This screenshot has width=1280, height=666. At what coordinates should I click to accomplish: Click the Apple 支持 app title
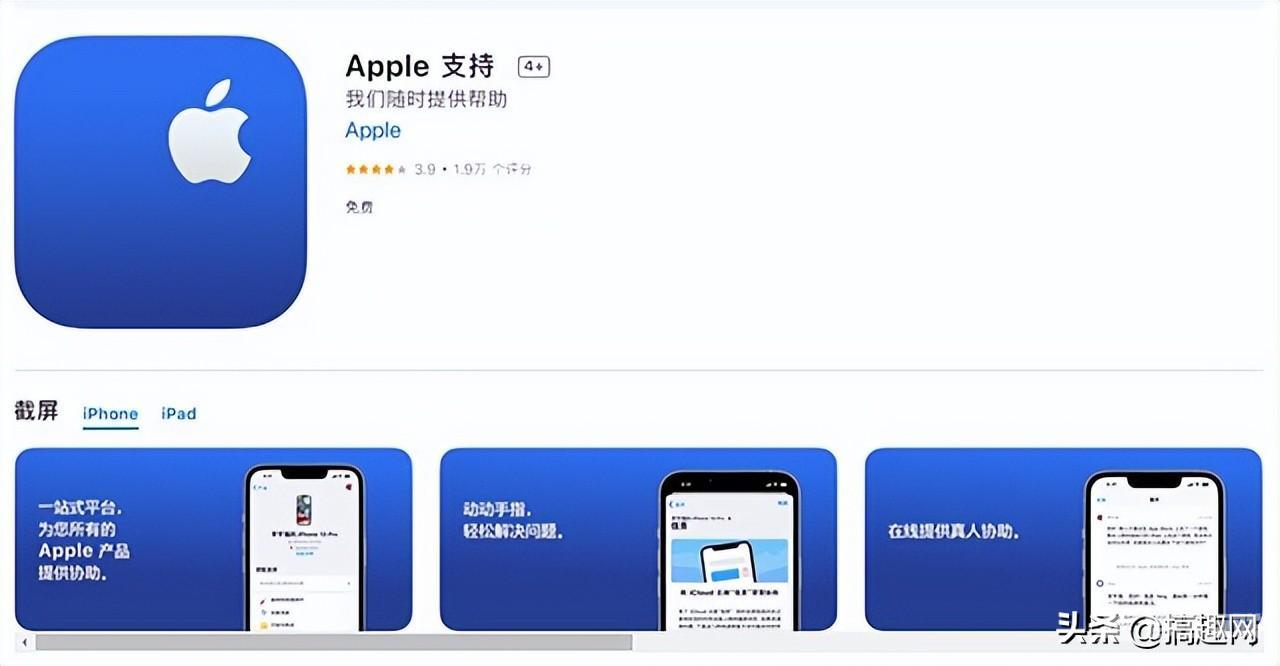420,67
